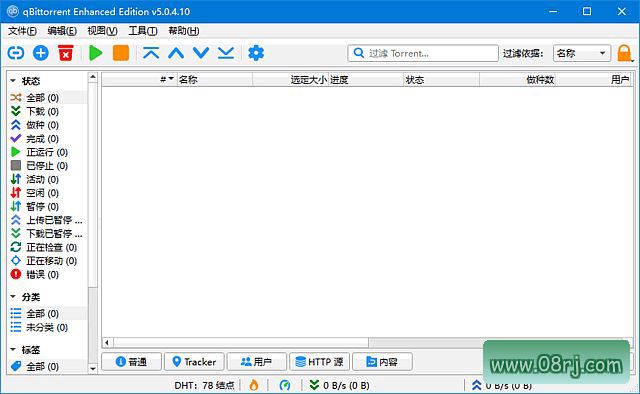
Task: Select 完成 (0) status filter
Action: [47, 138]
